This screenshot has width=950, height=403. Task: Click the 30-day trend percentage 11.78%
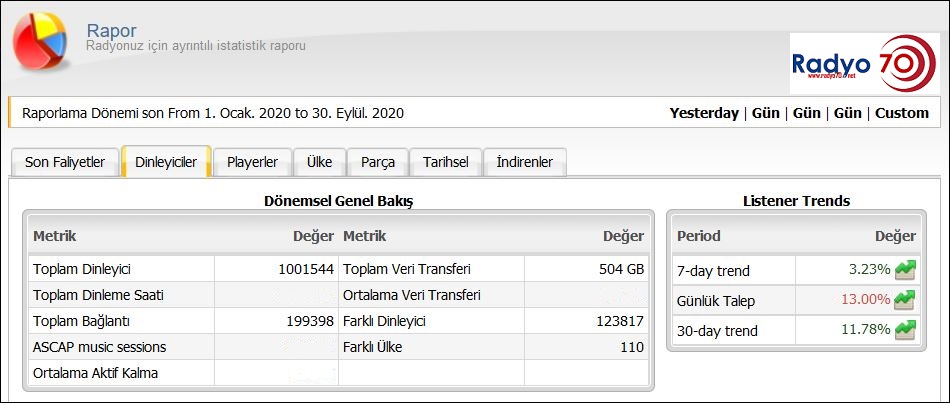click(867, 330)
